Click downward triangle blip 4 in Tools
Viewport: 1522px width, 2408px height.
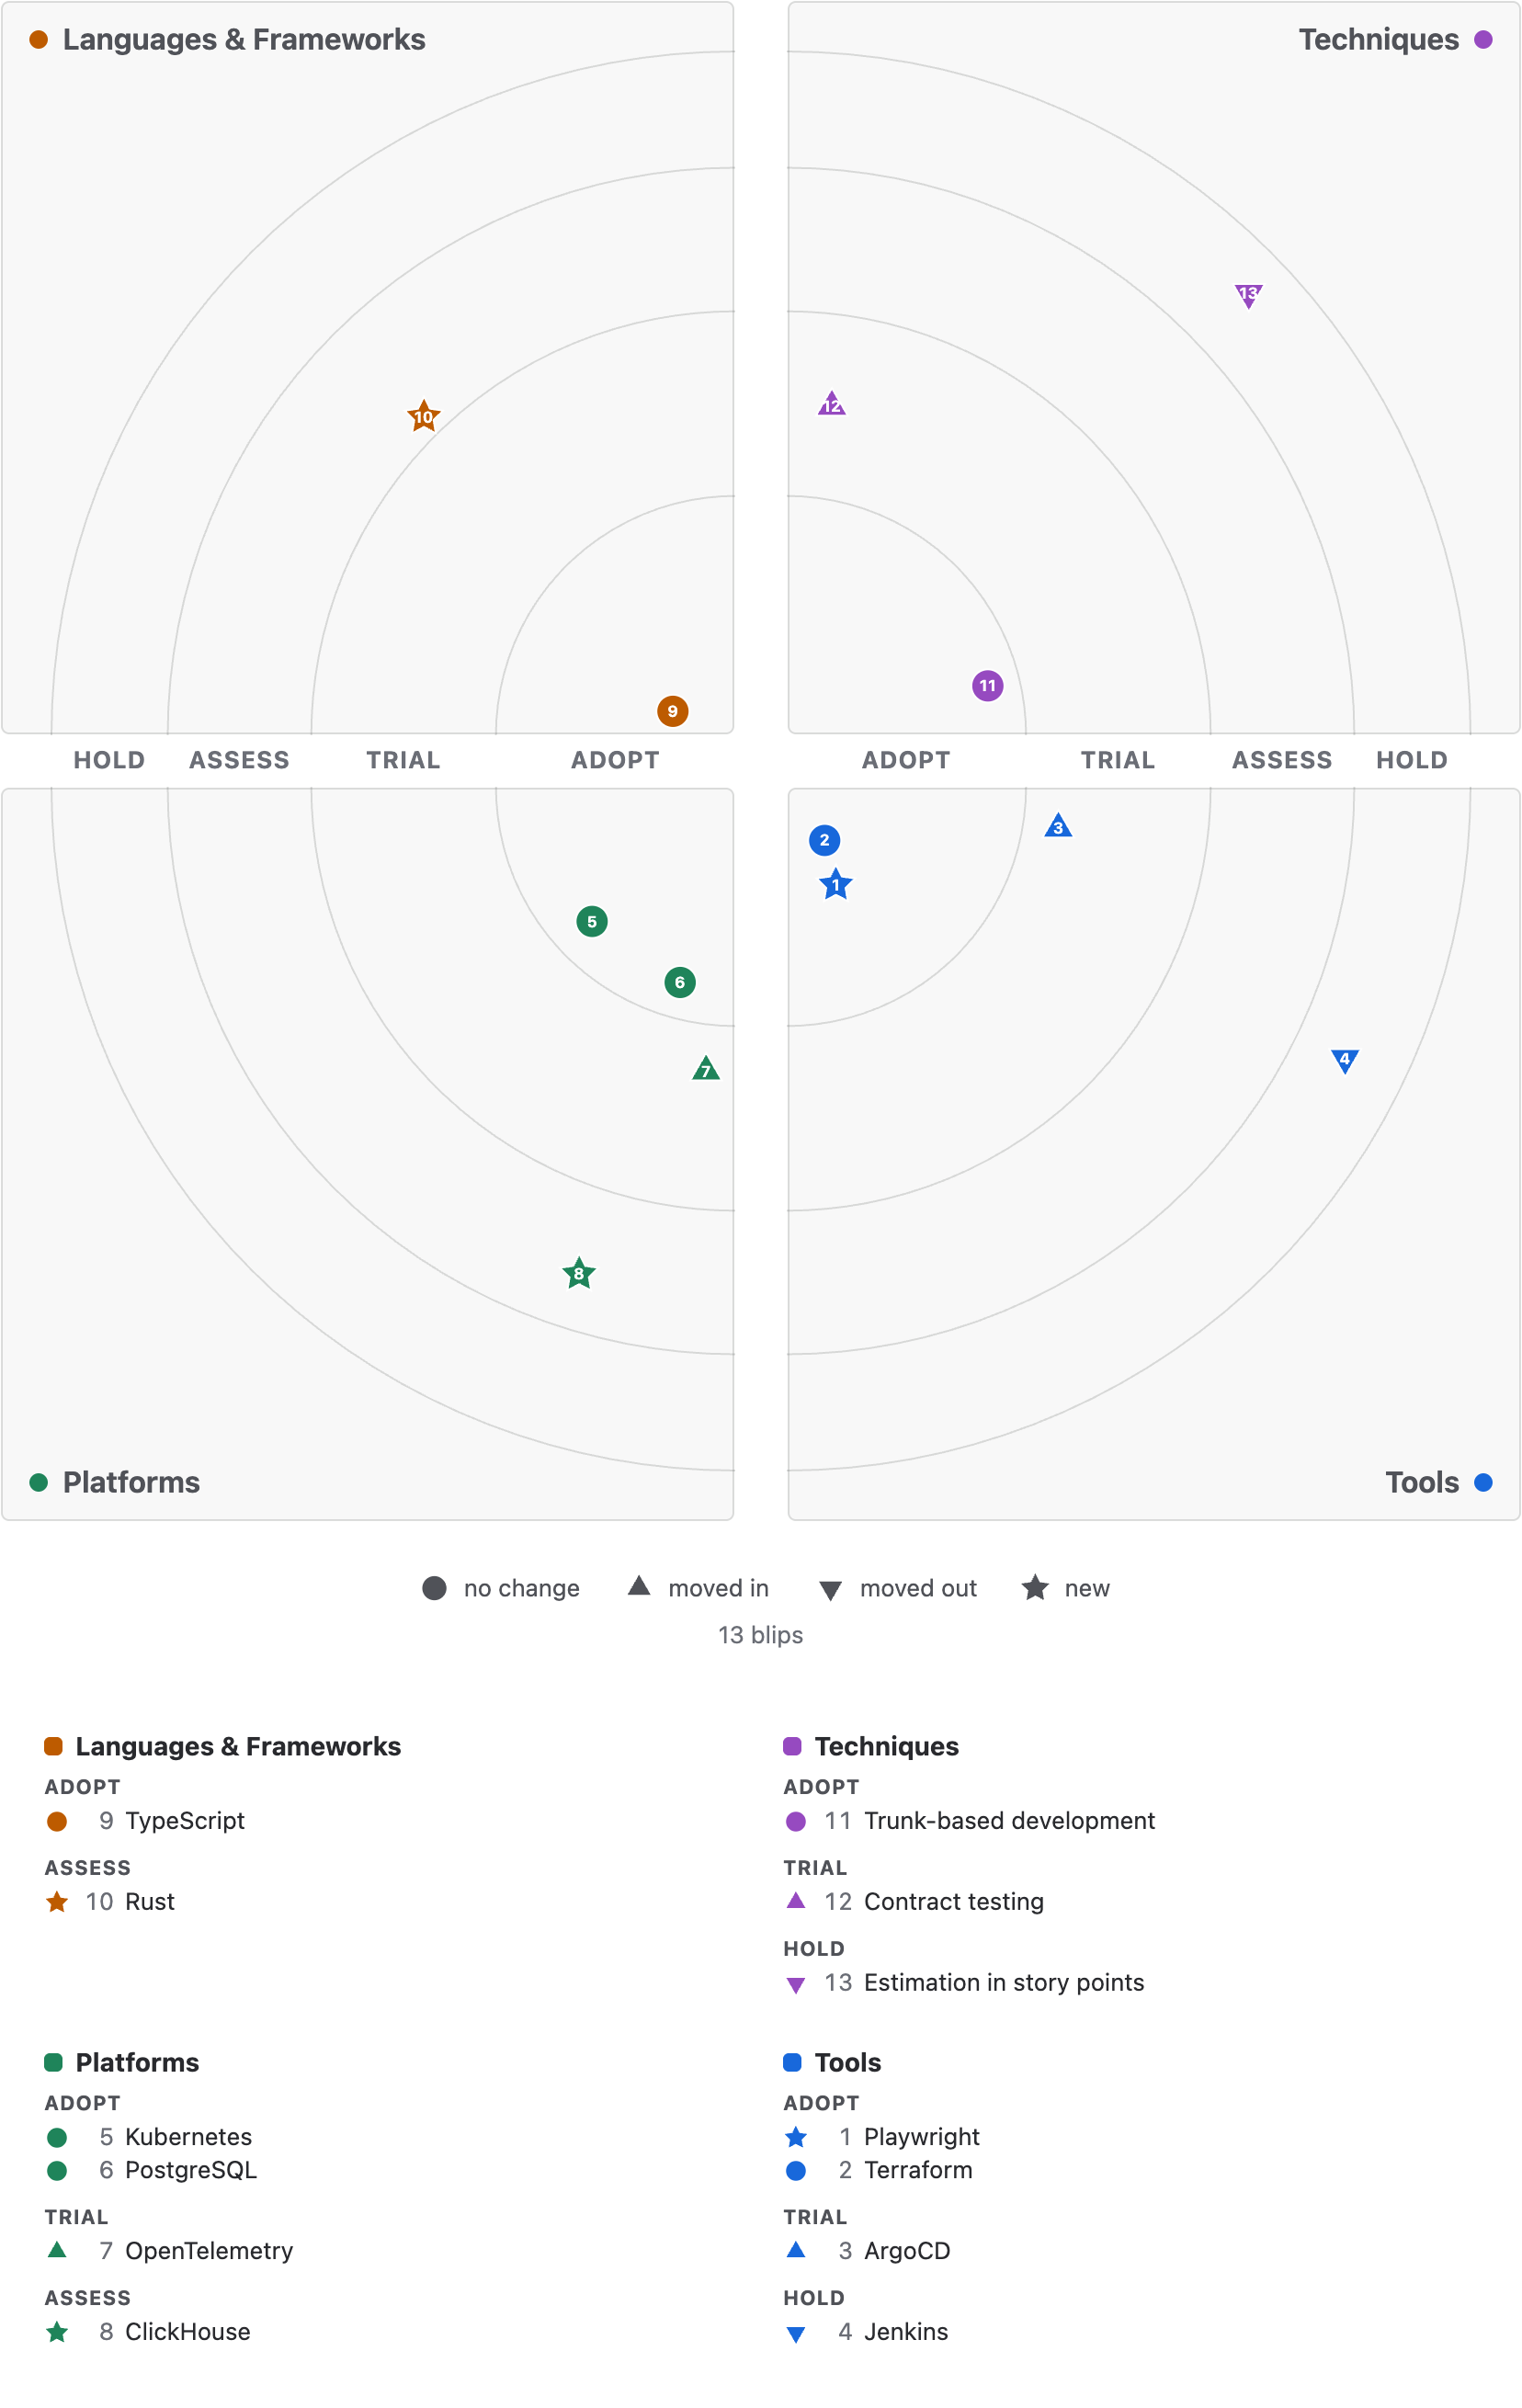click(1345, 1060)
